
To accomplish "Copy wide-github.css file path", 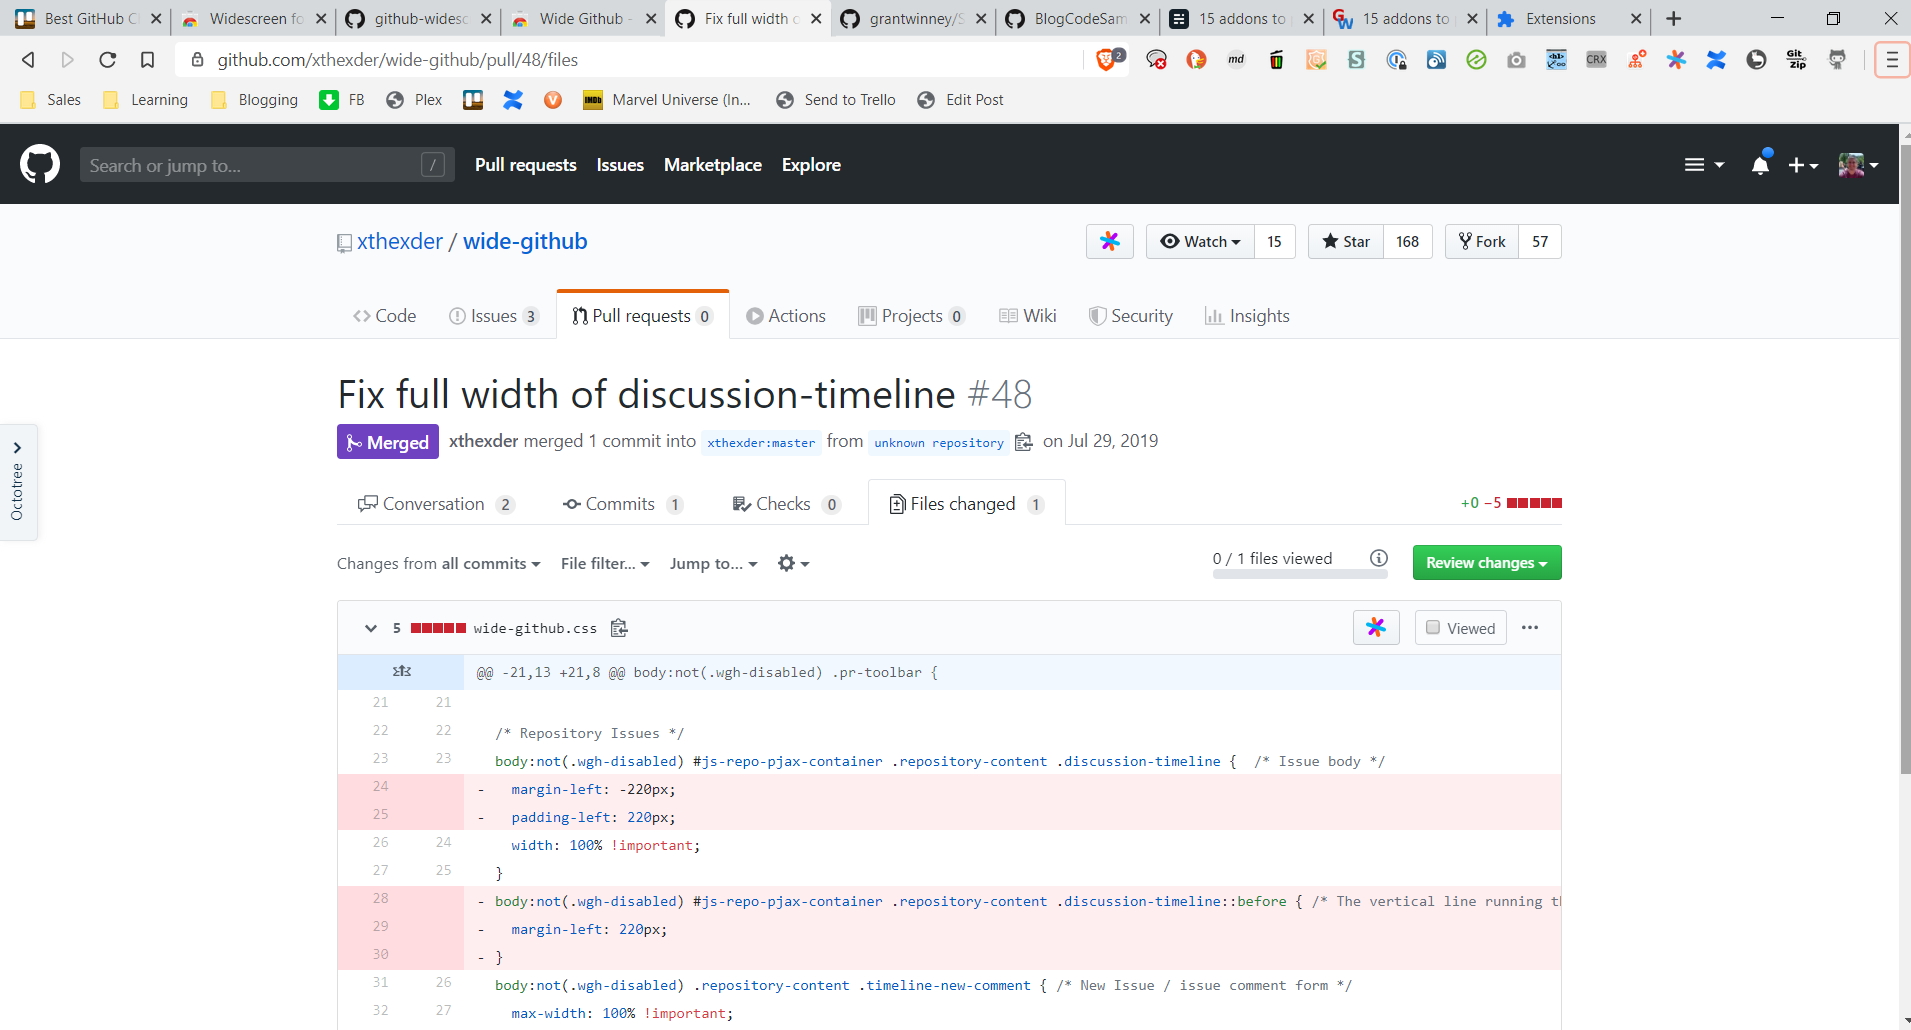I will coord(619,628).
